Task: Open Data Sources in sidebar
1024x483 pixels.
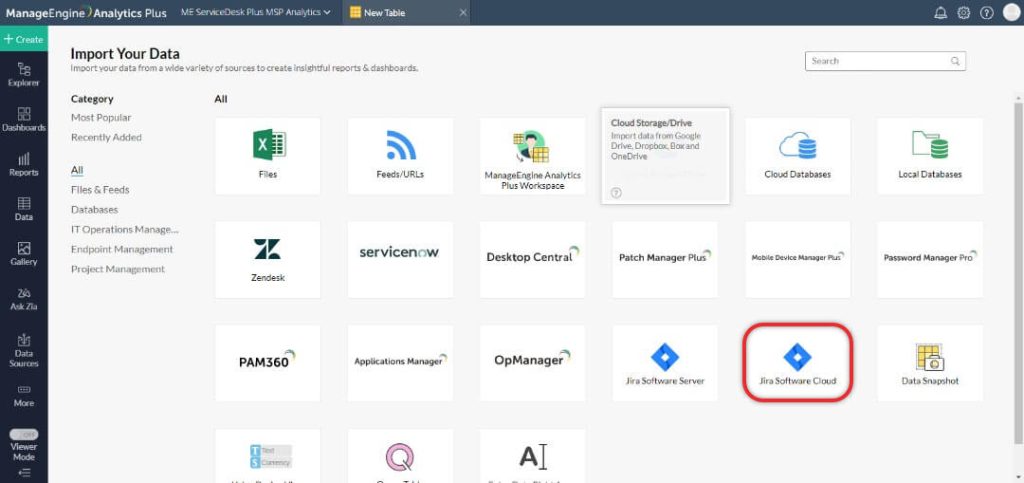Action: (x=24, y=351)
